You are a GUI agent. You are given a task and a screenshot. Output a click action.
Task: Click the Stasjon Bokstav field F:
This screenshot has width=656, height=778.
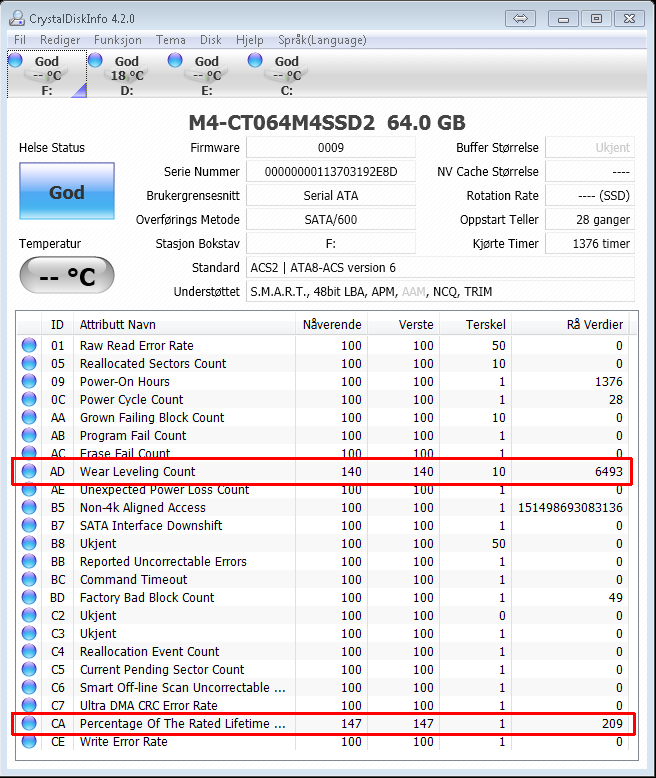(x=331, y=244)
